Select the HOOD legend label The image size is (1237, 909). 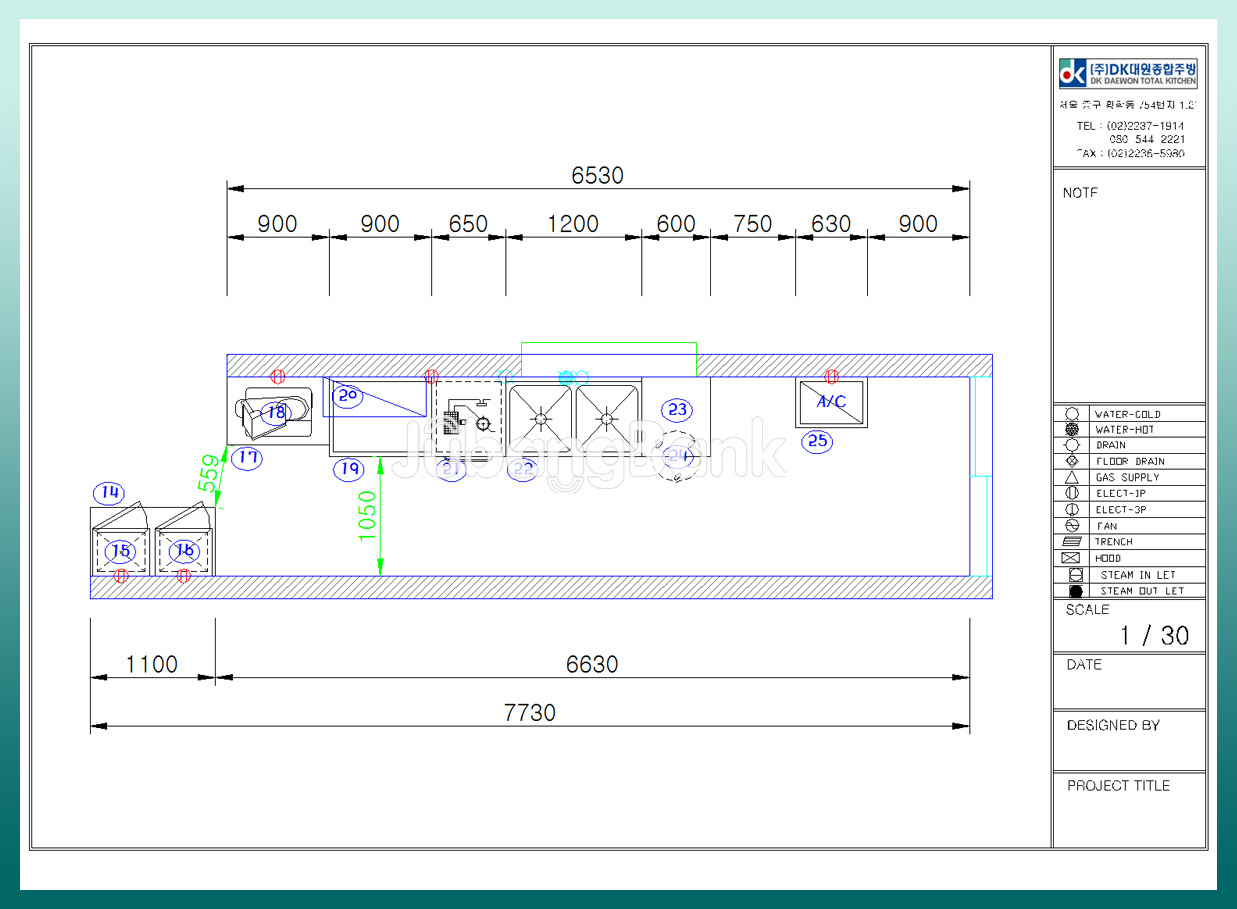click(1108, 558)
